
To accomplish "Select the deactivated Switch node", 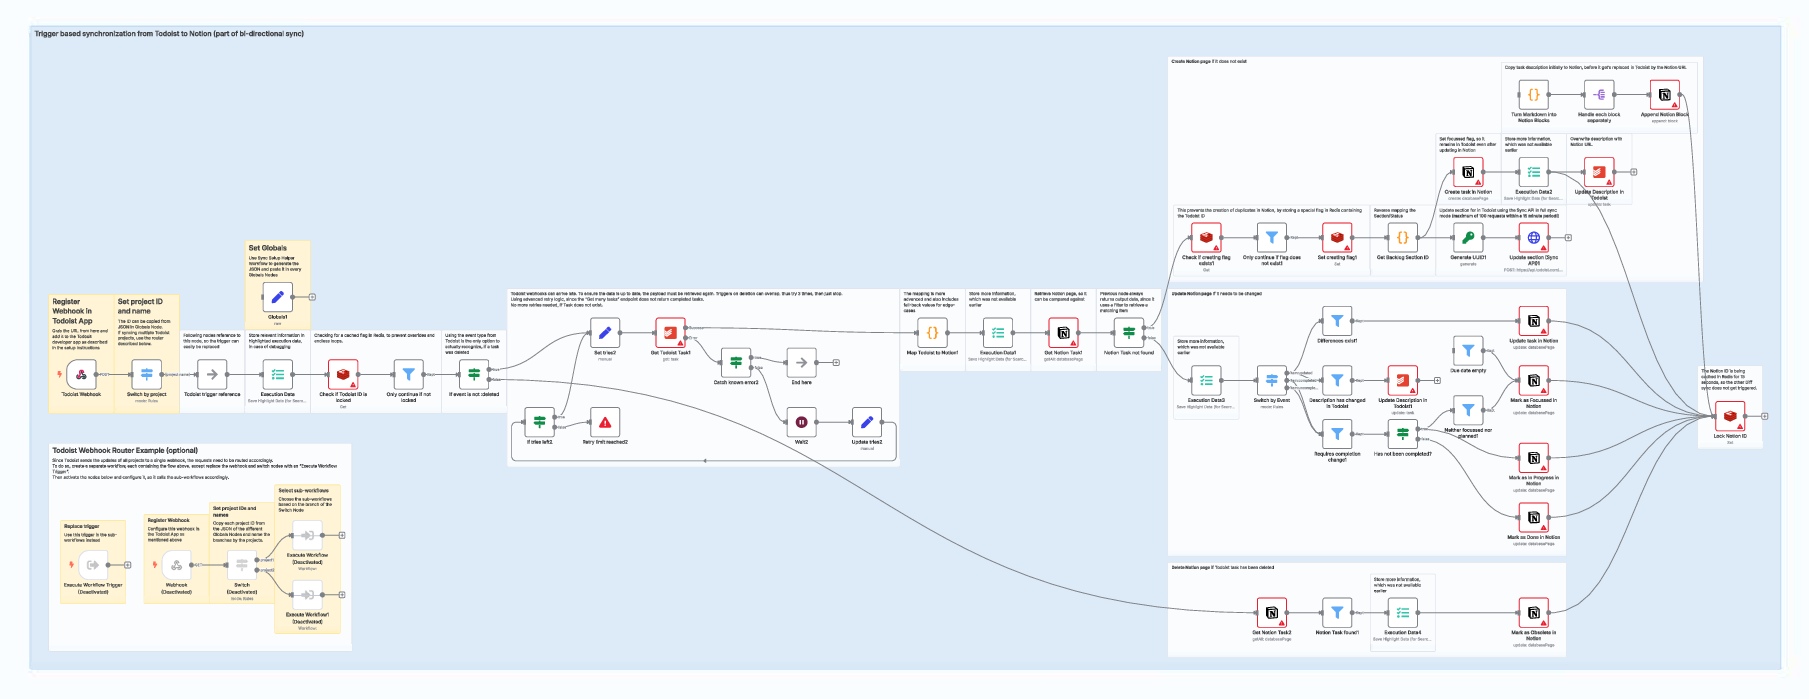I will coord(242,565).
